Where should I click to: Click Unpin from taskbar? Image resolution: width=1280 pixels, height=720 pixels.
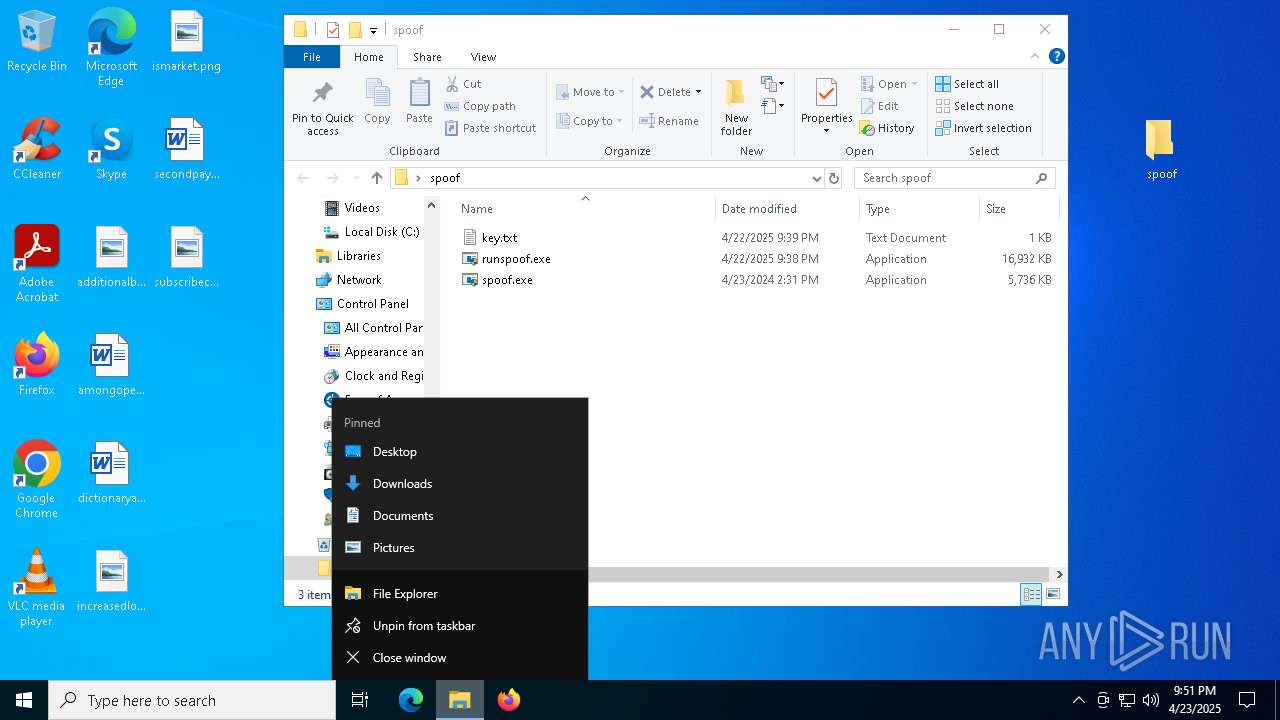click(x=460, y=626)
